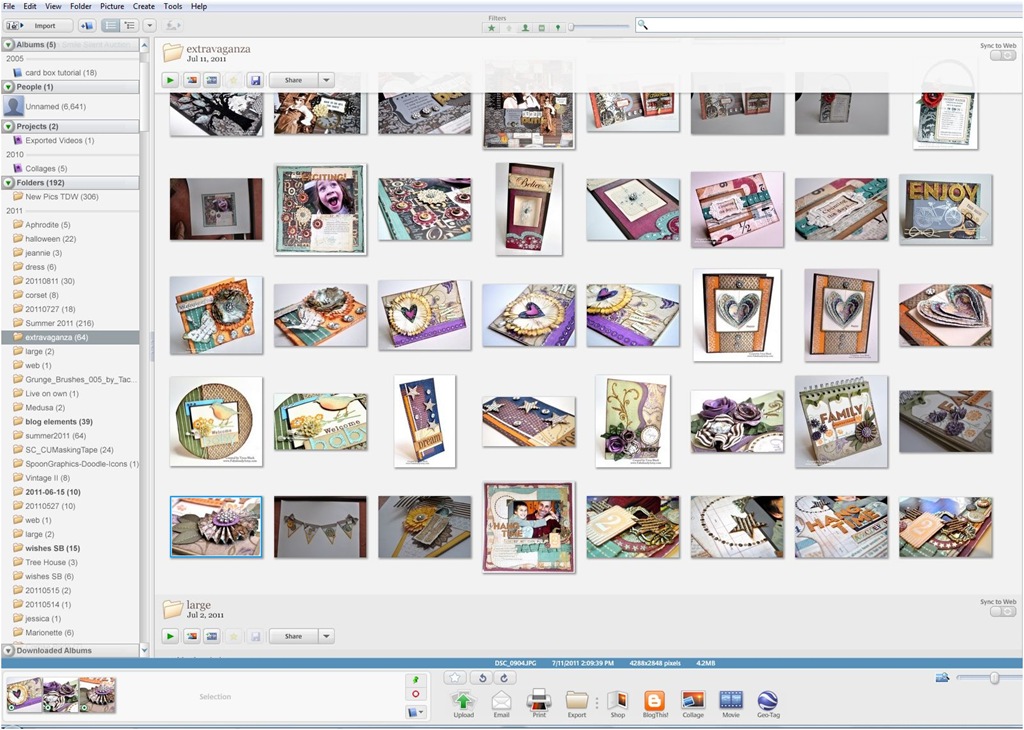Save edits to disk in extravaganza folder
The image size is (1024, 730).
tap(255, 80)
